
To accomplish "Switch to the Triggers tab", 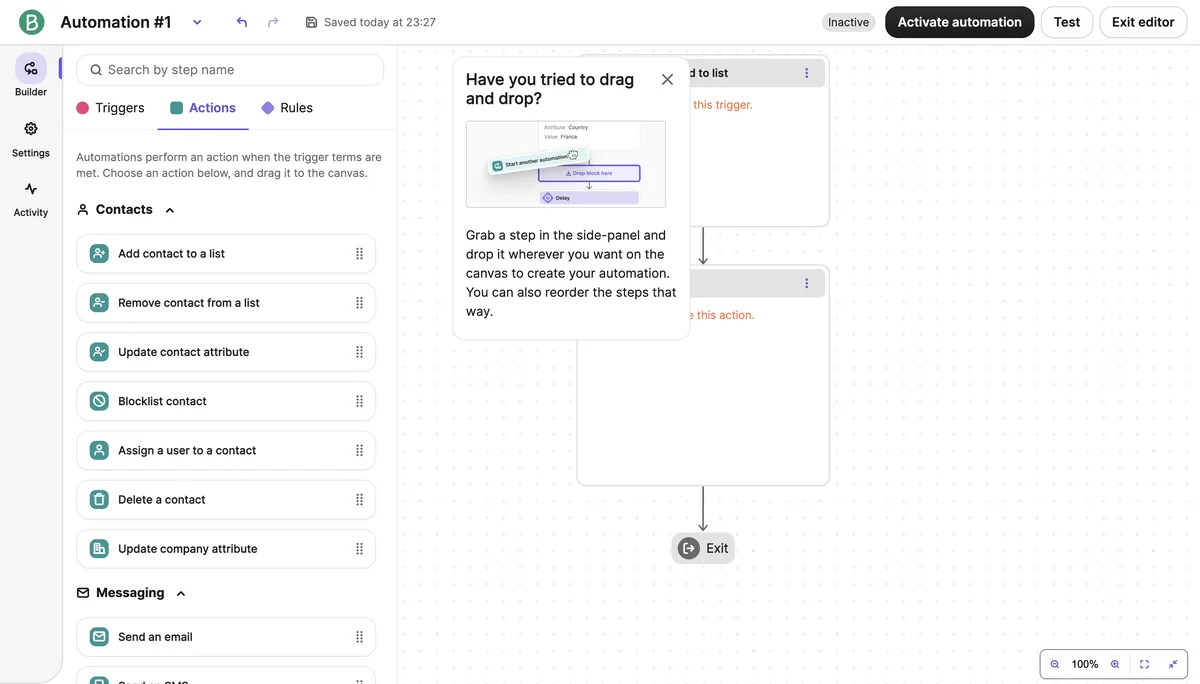I will (111, 108).
